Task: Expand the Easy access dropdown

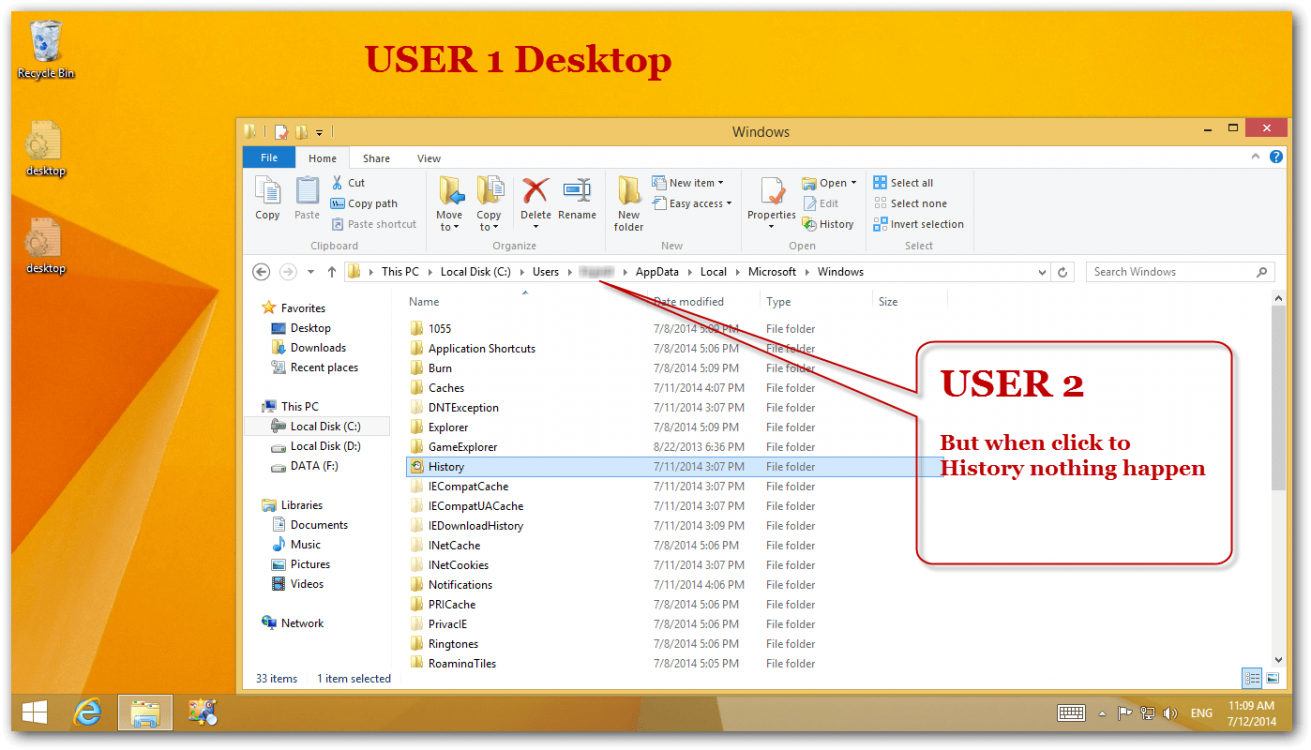Action: pos(692,203)
